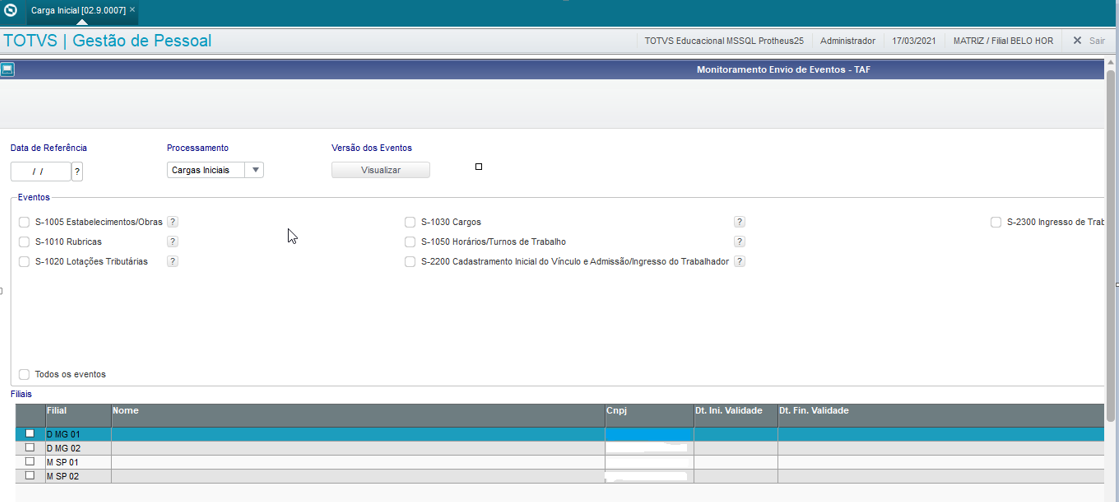Click TOTVS Educacional MSSQL Protheus25 label
1119x502 pixels.
click(724, 41)
